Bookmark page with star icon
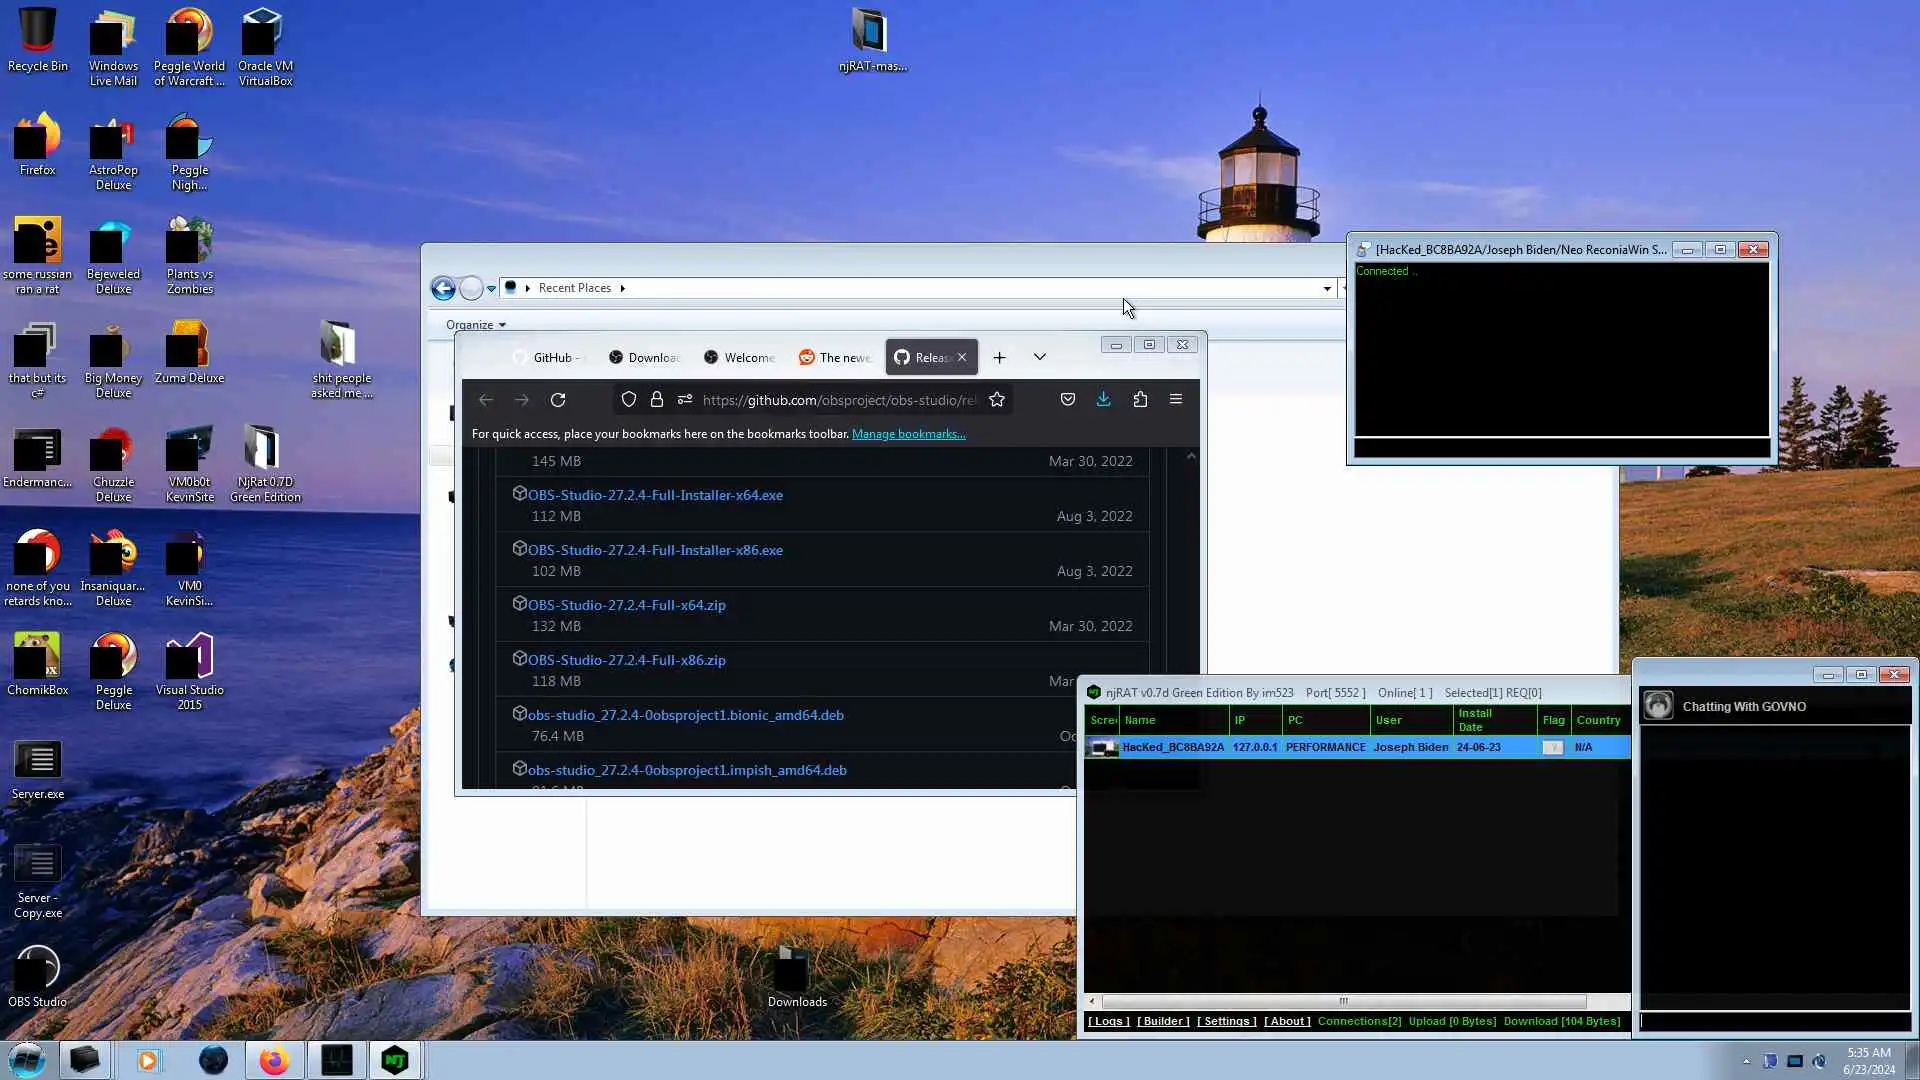 click(x=997, y=400)
